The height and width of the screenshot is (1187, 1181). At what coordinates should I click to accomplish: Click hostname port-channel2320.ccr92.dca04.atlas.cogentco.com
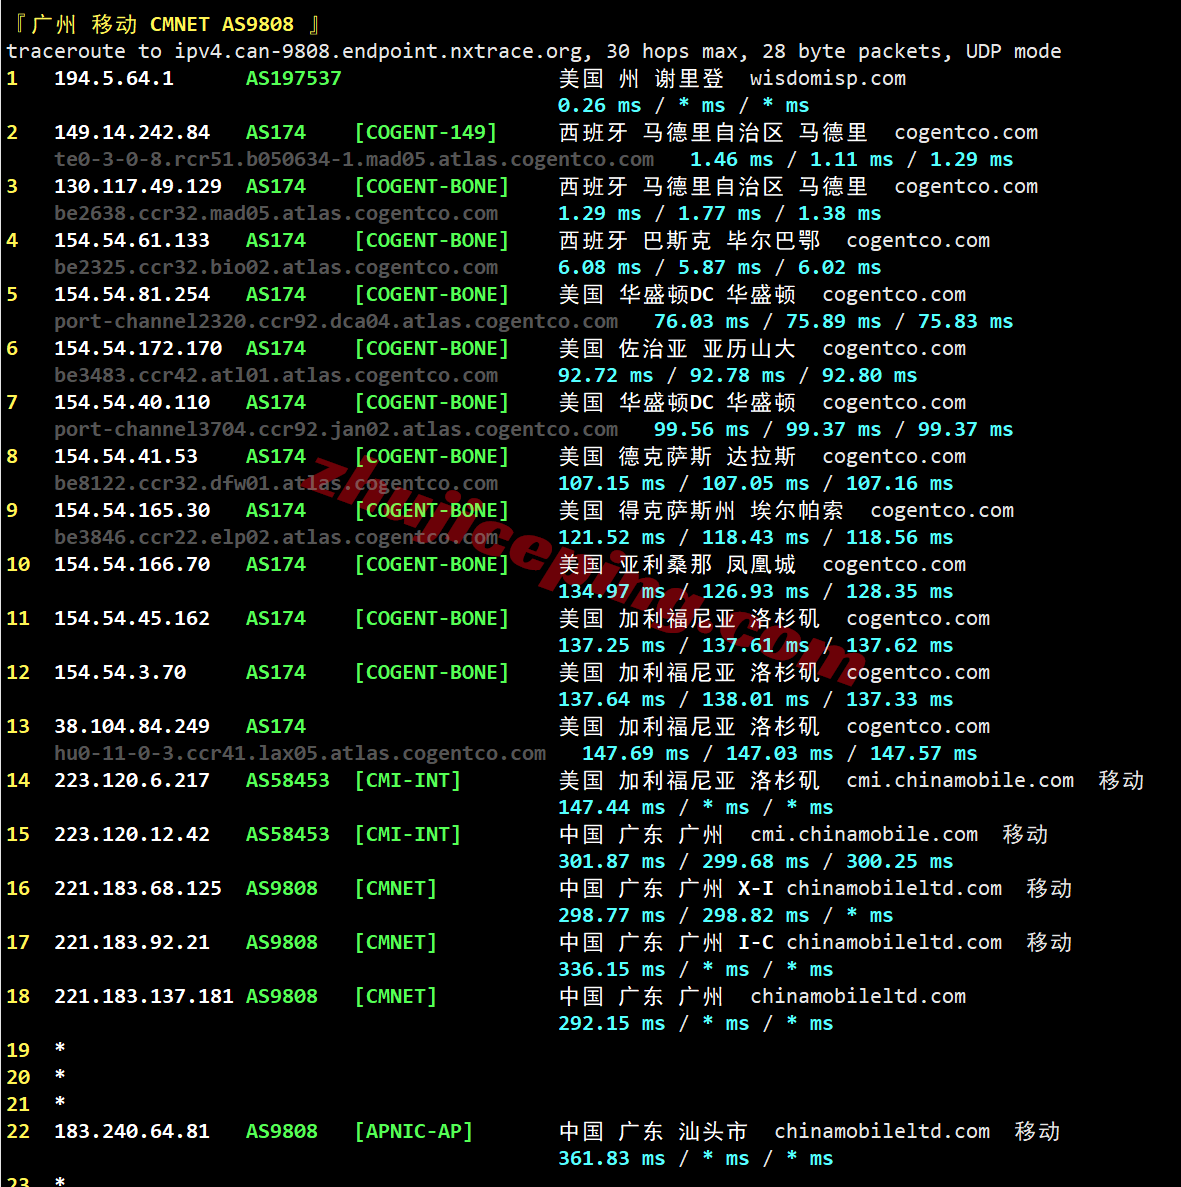click(x=335, y=322)
